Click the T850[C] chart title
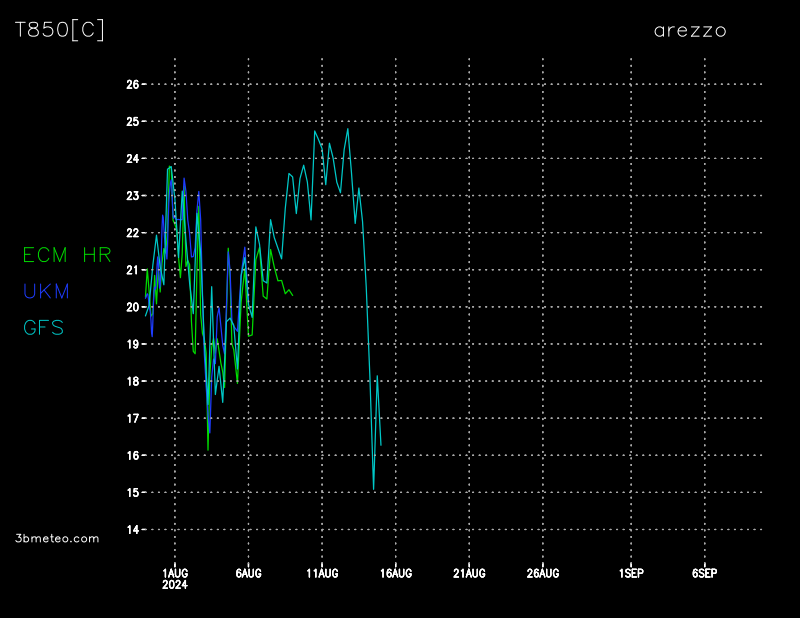Image resolution: width=800 pixels, height=618 pixels. pos(59,30)
